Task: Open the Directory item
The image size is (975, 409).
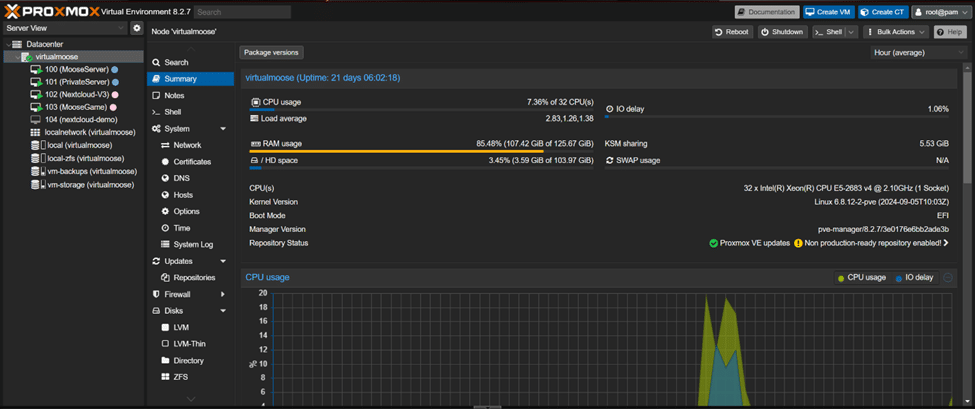Action: tap(190, 361)
